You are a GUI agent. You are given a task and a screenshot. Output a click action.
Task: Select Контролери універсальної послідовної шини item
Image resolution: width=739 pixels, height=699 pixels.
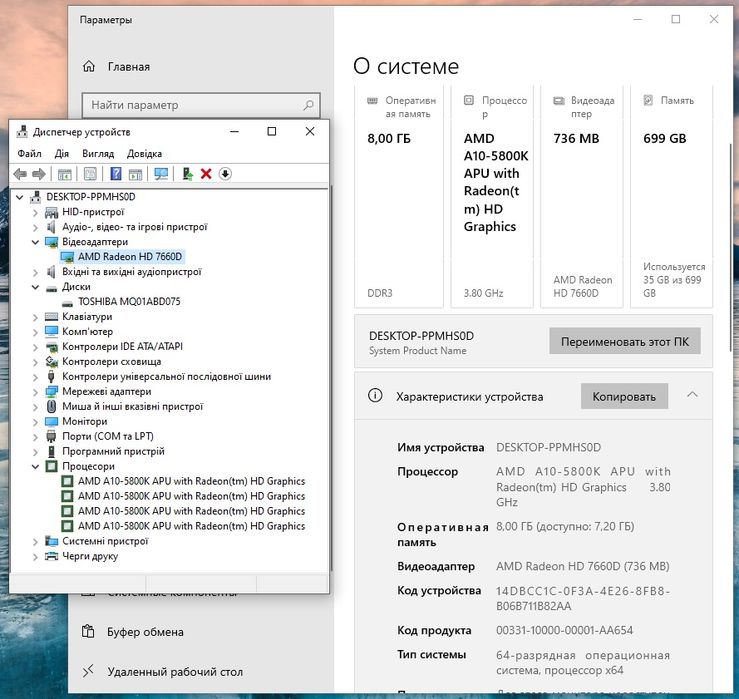166,377
